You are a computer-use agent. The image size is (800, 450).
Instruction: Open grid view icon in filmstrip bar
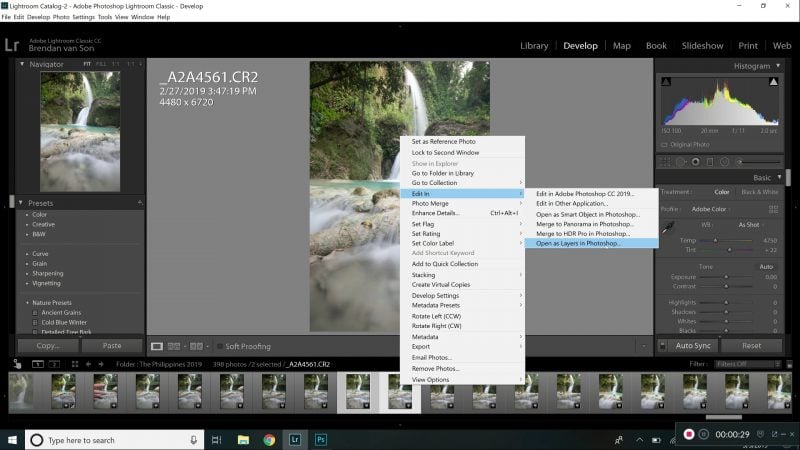75,364
